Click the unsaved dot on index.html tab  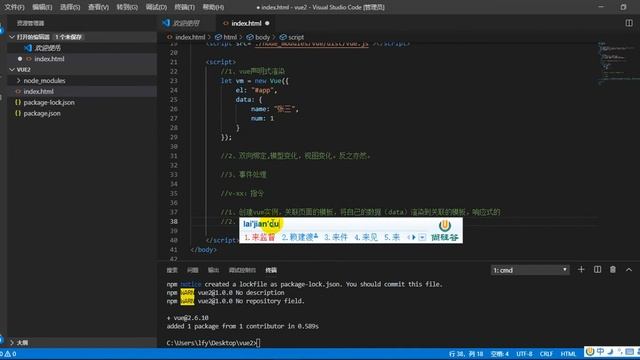point(267,23)
